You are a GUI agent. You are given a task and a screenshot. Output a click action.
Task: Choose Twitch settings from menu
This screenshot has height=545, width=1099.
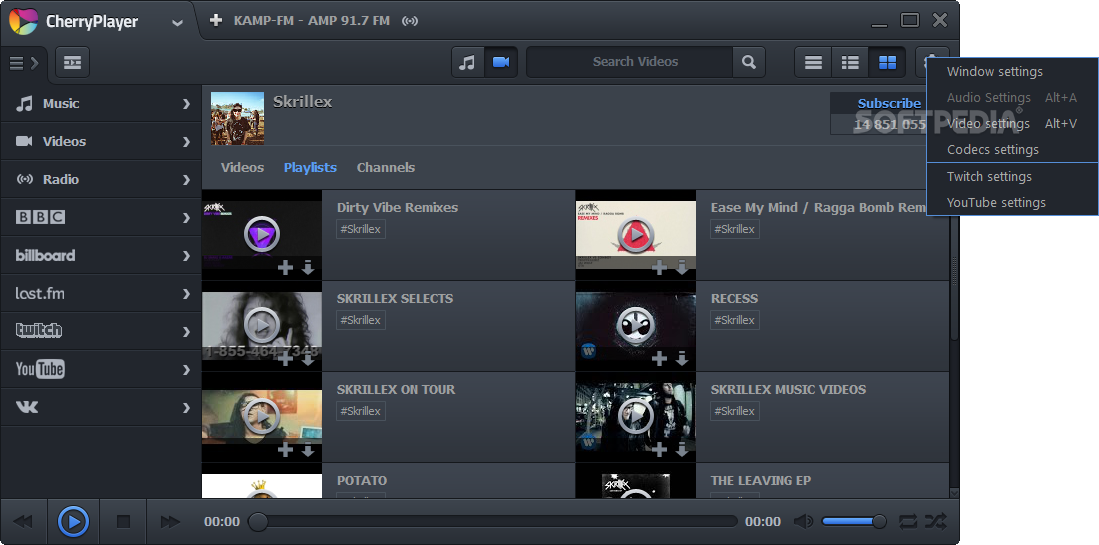pos(1013,177)
